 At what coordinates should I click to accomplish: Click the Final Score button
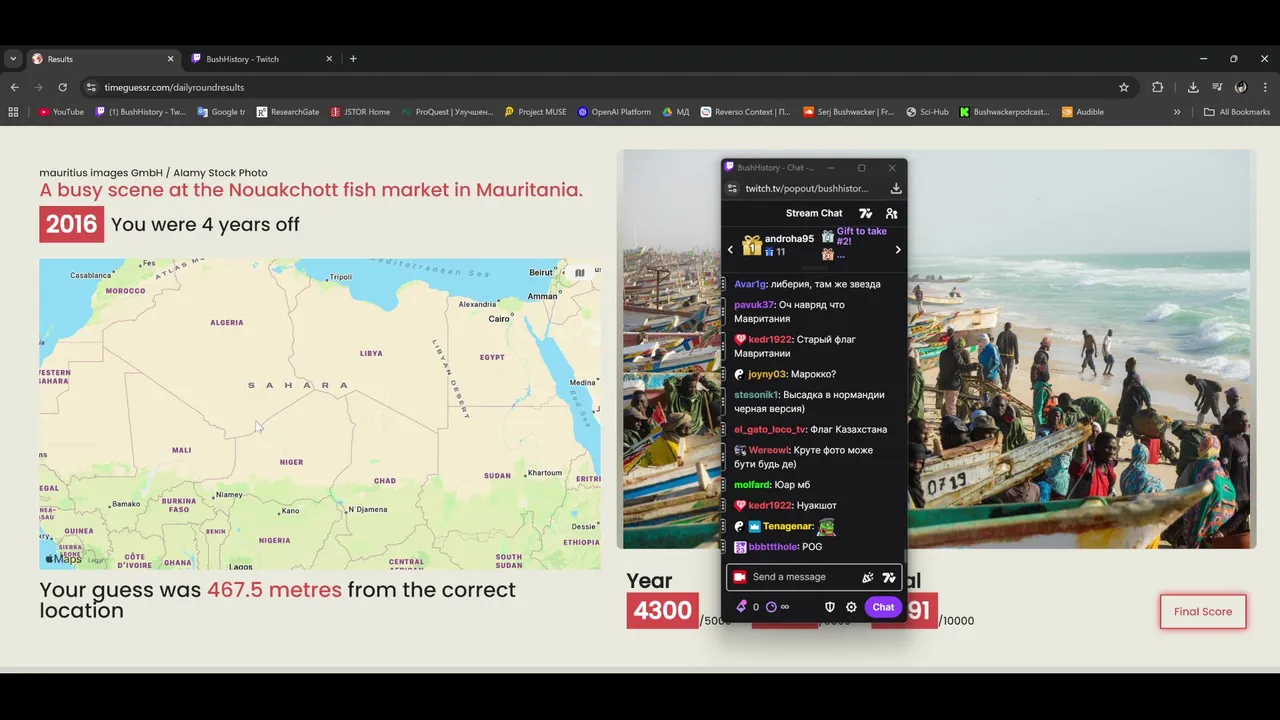tap(1203, 612)
